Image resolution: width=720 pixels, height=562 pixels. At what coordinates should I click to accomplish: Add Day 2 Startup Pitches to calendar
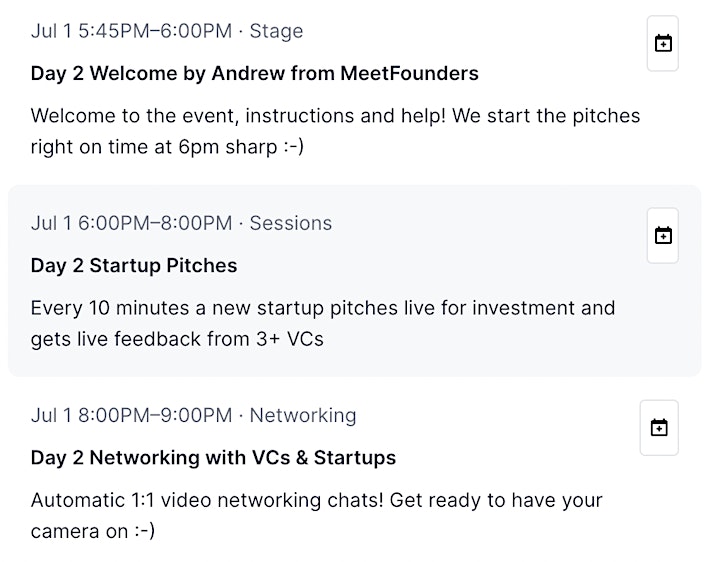663,236
